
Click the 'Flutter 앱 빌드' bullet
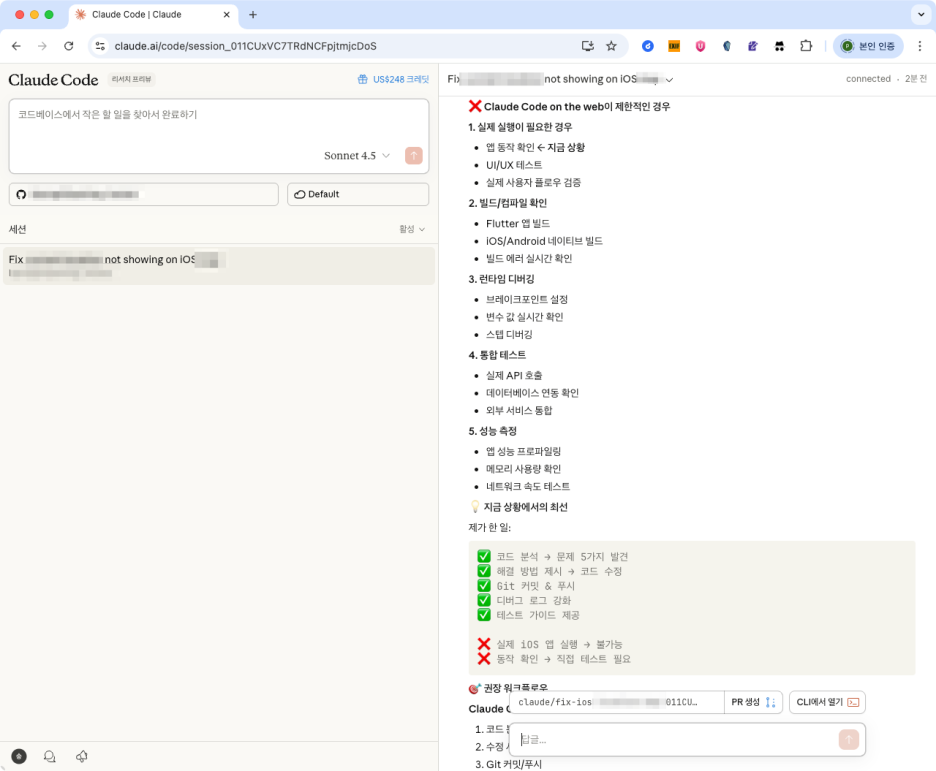click(x=518, y=223)
